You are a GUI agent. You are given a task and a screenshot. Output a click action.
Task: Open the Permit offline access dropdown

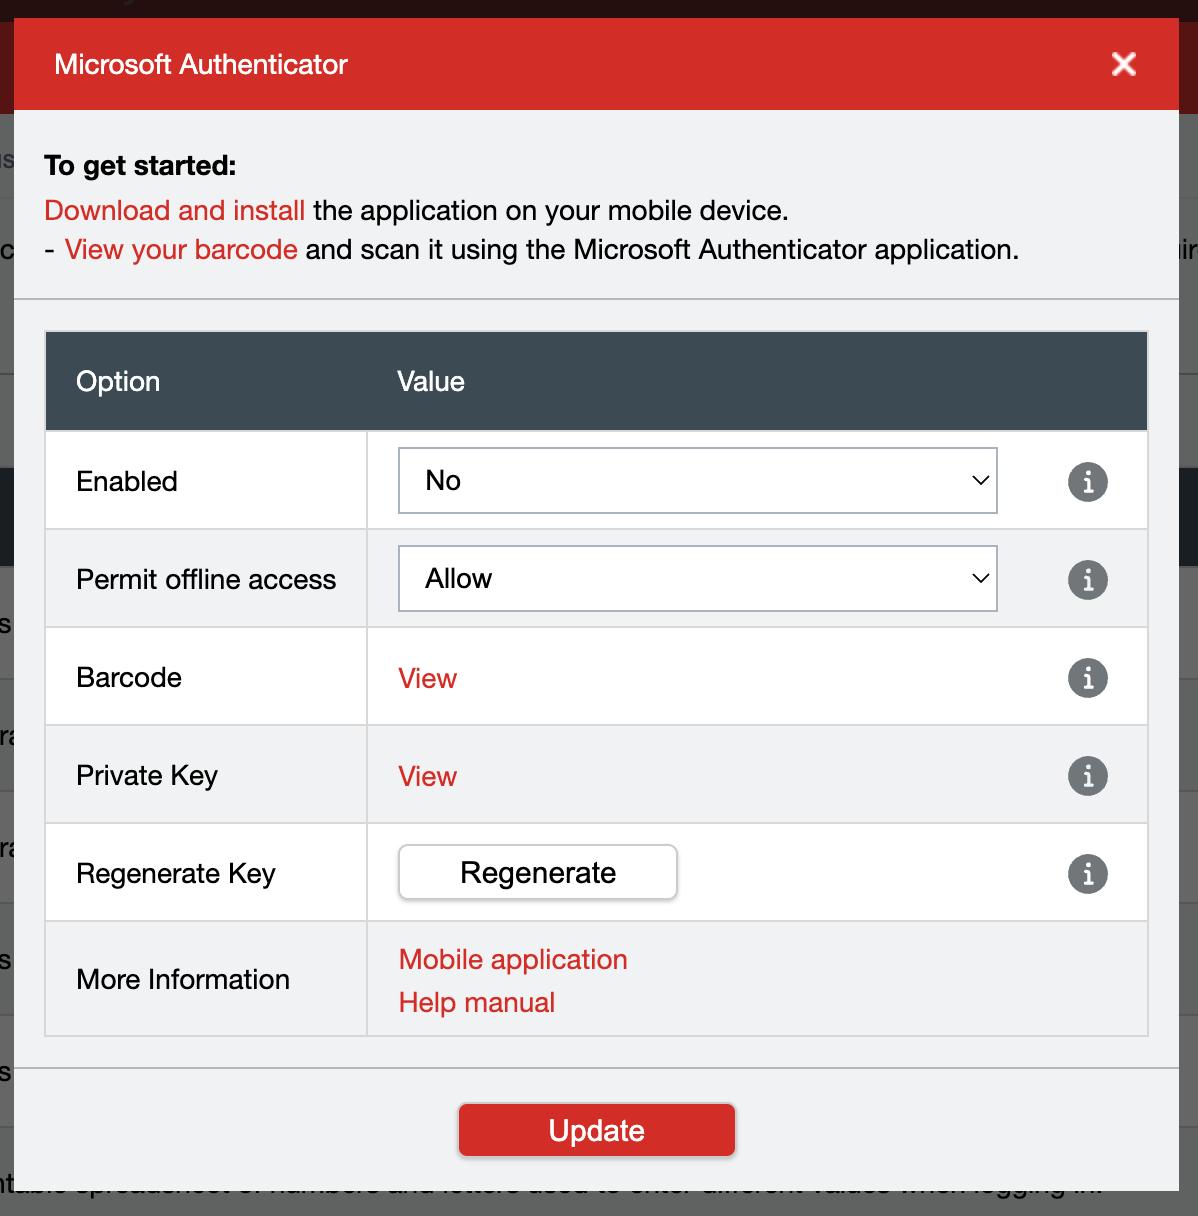[x=697, y=579]
